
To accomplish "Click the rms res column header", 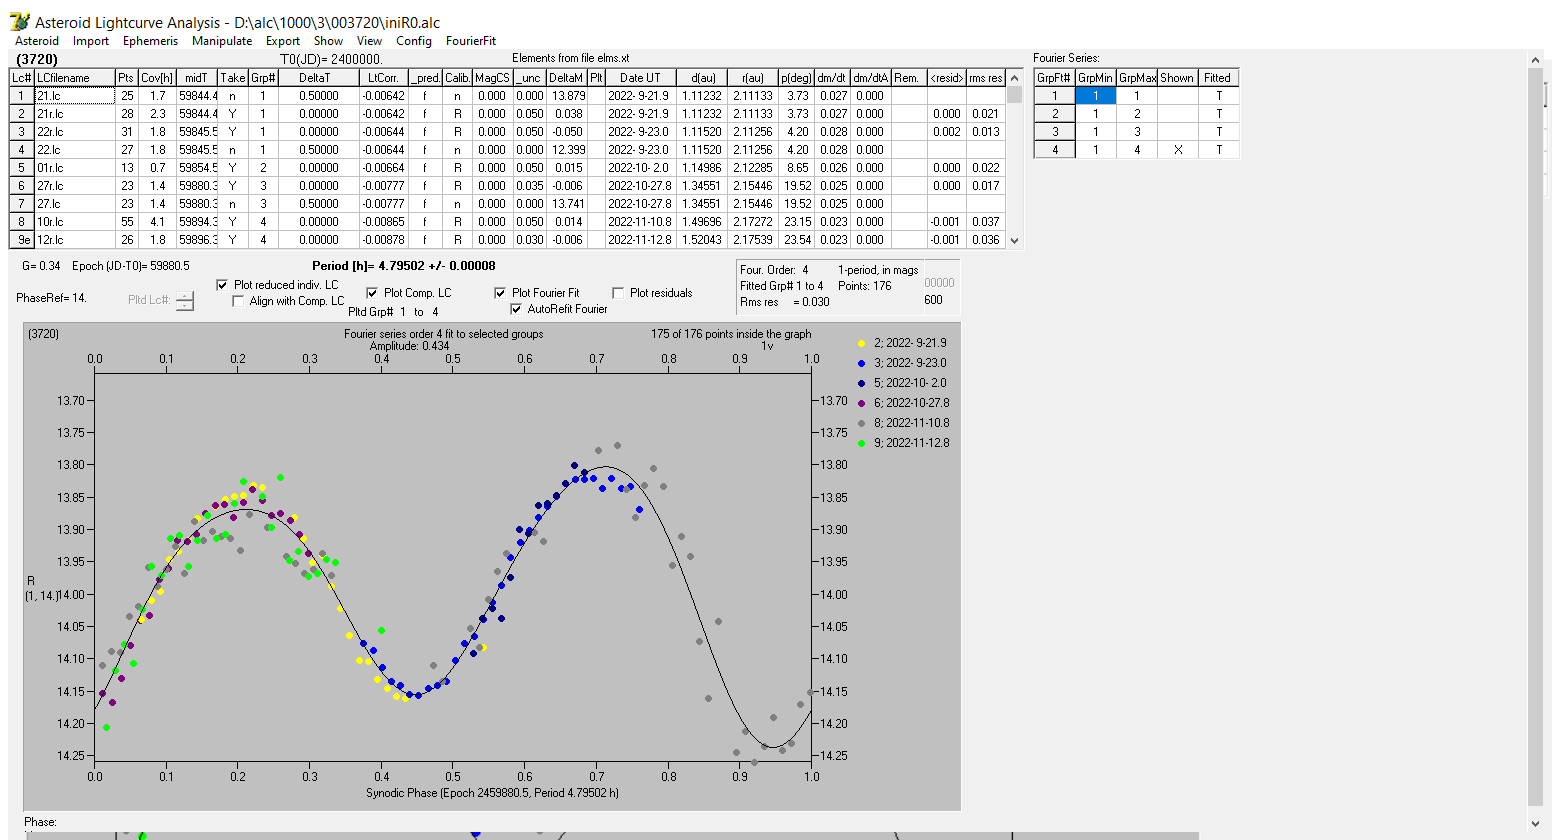I will [x=985, y=78].
